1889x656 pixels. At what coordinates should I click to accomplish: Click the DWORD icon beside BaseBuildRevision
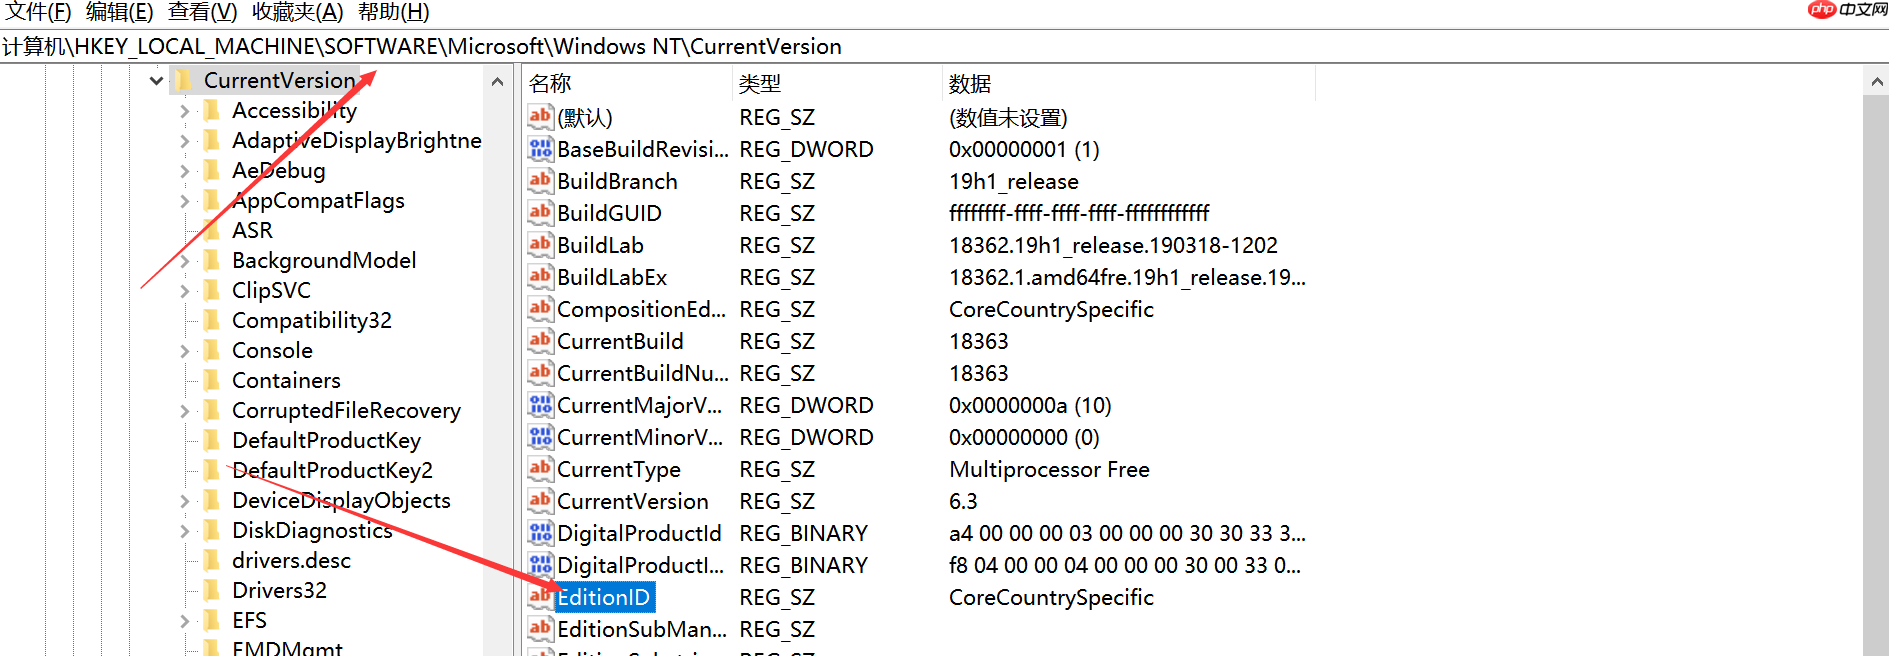click(540, 149)
